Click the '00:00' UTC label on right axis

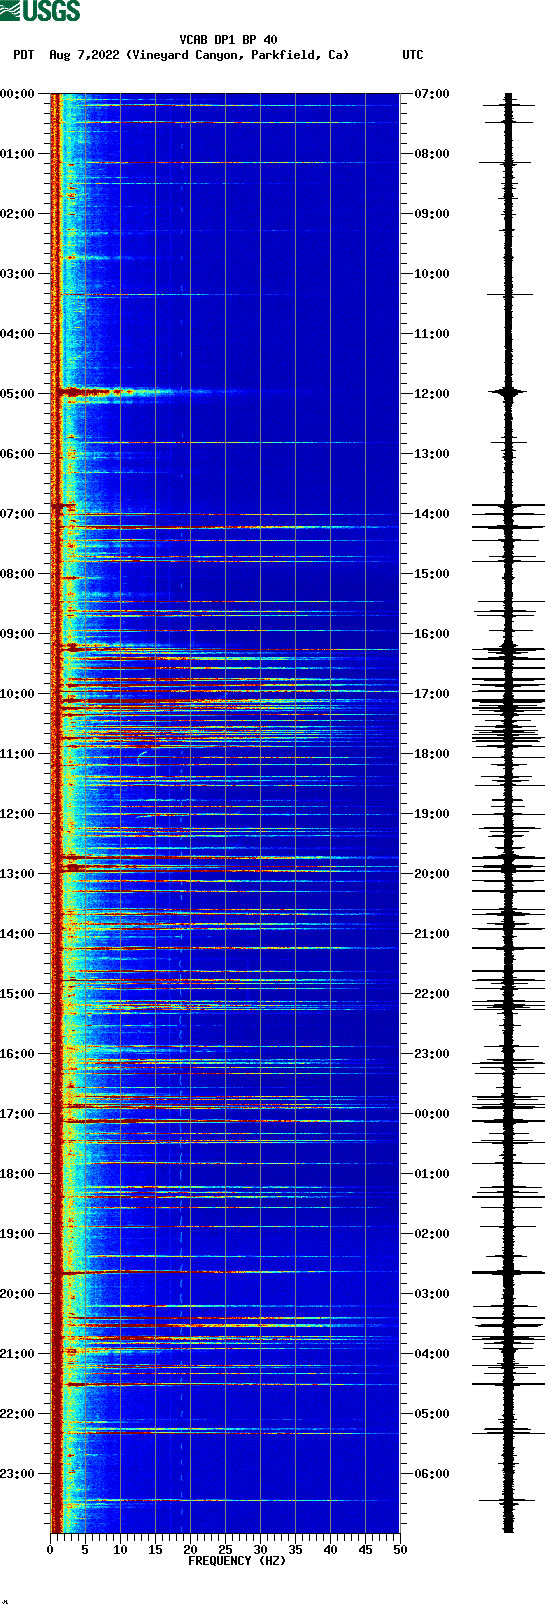pyautogui.click(x=432, y=1114)
